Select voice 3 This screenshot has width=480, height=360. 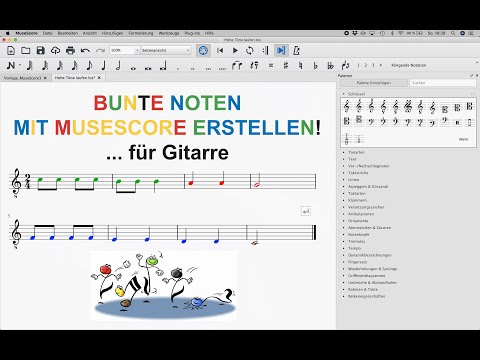click(373, 65)
